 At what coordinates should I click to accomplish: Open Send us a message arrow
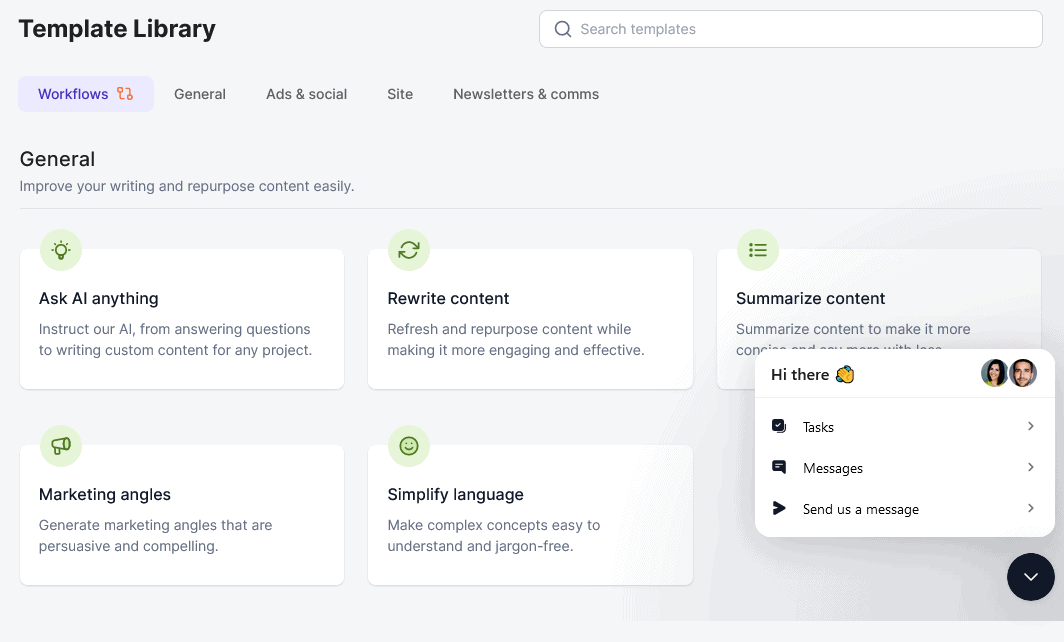click(x=1030, y=508)
